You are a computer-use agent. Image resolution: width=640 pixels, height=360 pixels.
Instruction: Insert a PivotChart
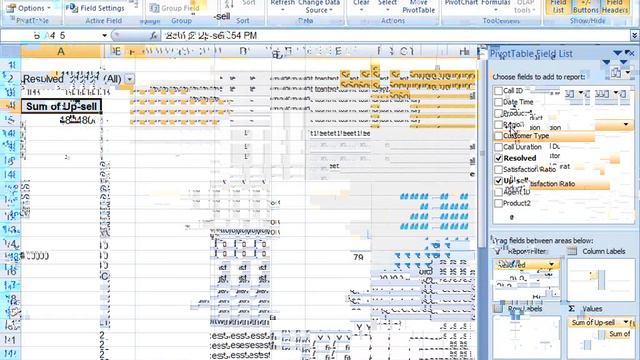(461, 3)
